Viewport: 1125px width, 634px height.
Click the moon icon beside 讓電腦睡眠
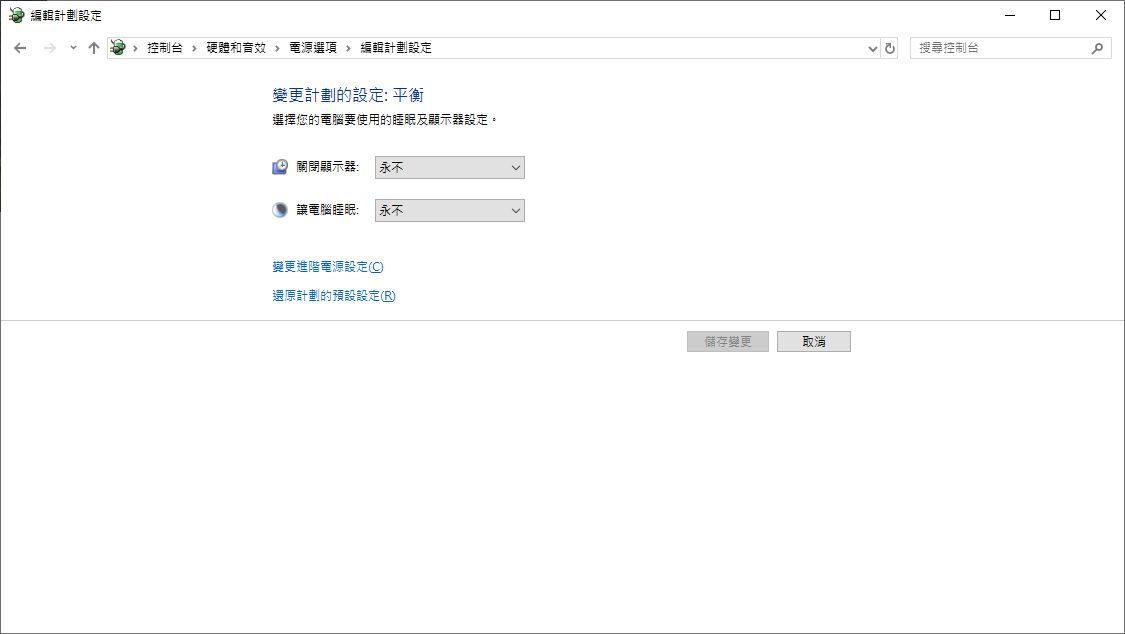281,210
